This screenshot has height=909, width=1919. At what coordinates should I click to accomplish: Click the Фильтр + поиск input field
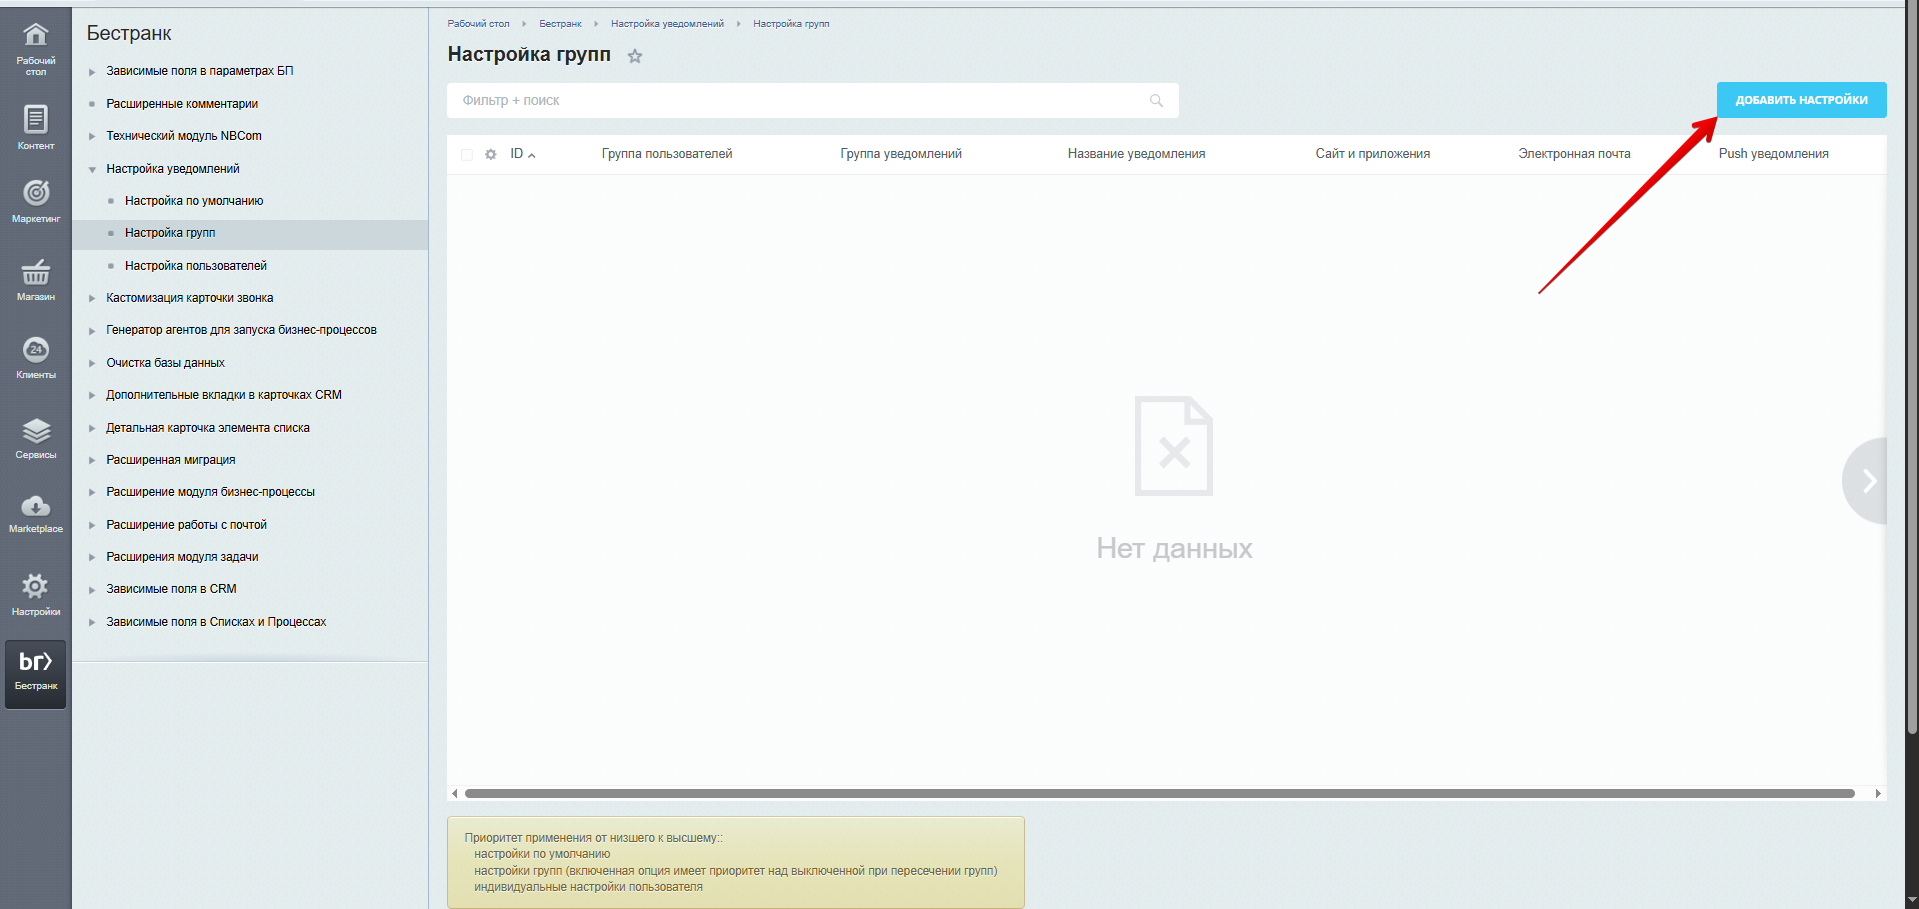coord(800,101)
